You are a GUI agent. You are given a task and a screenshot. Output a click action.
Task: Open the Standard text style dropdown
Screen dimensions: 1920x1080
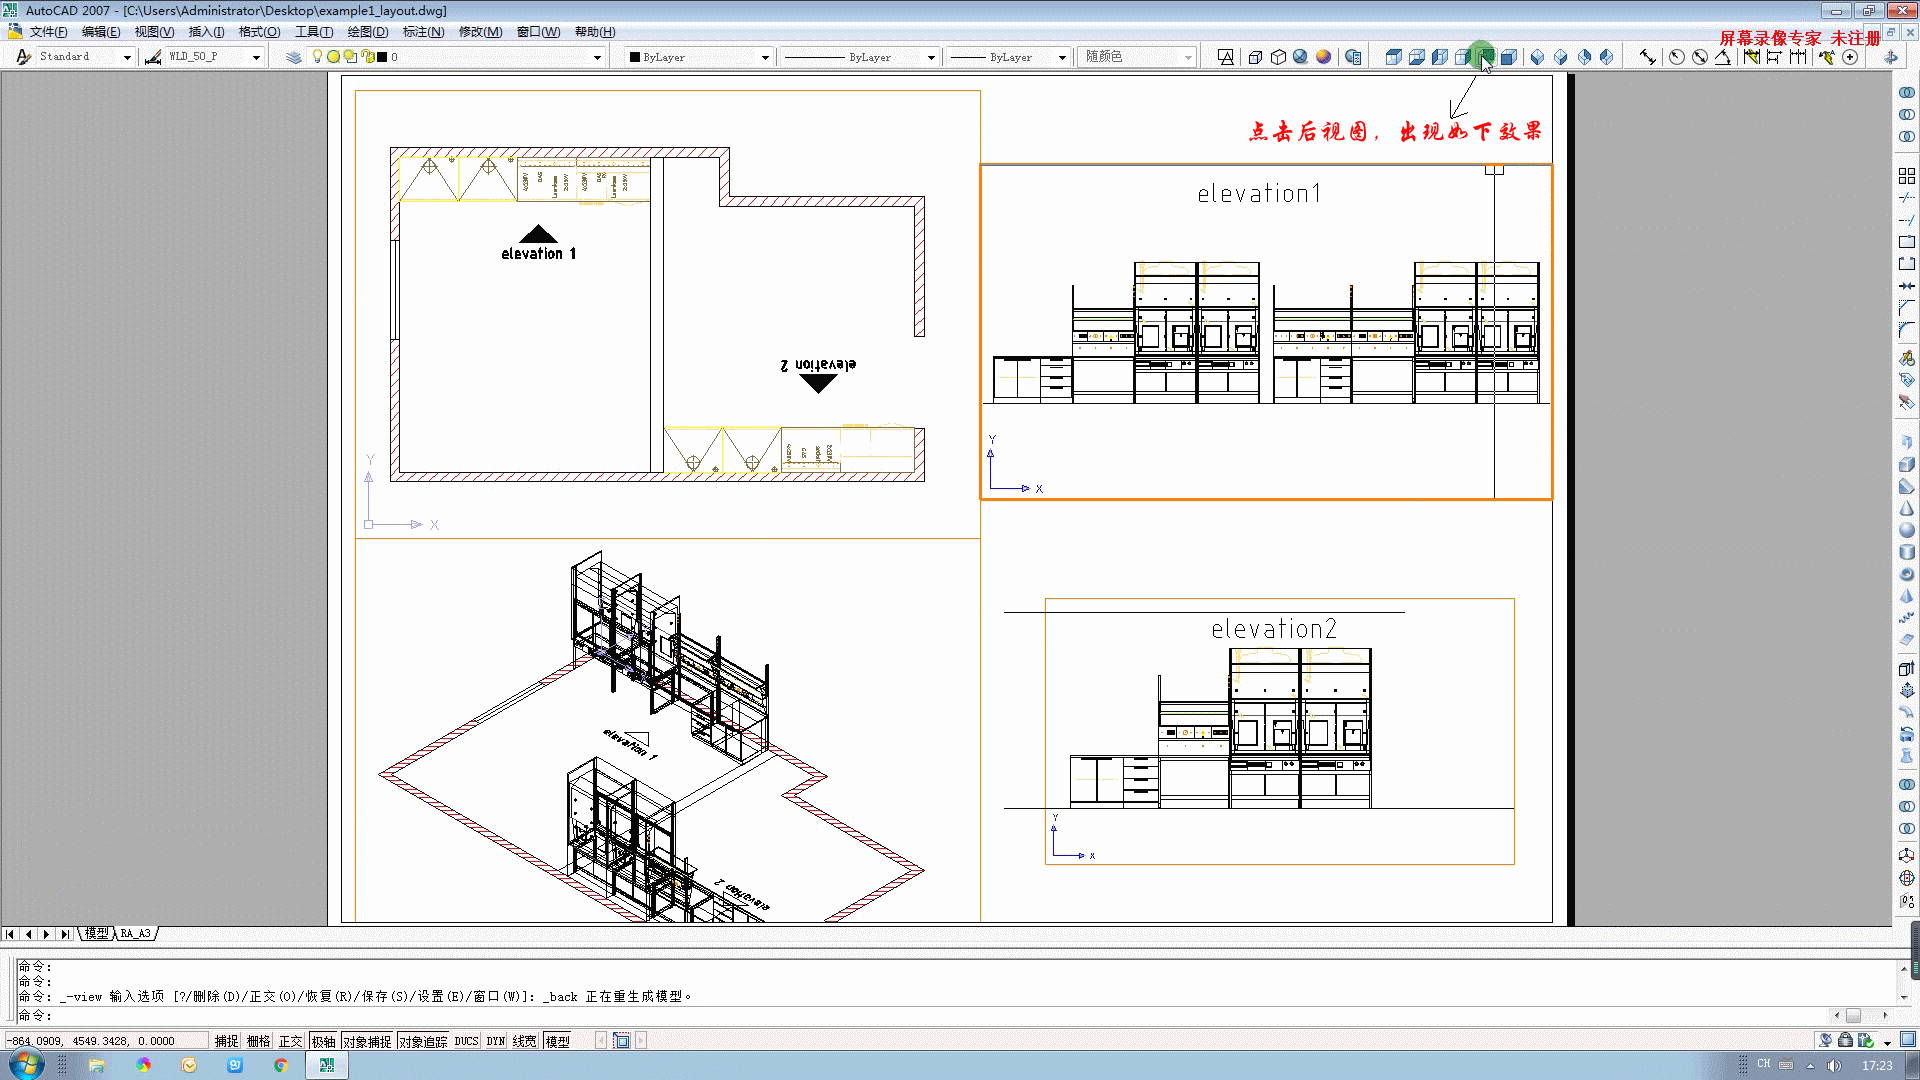point(127,57)
